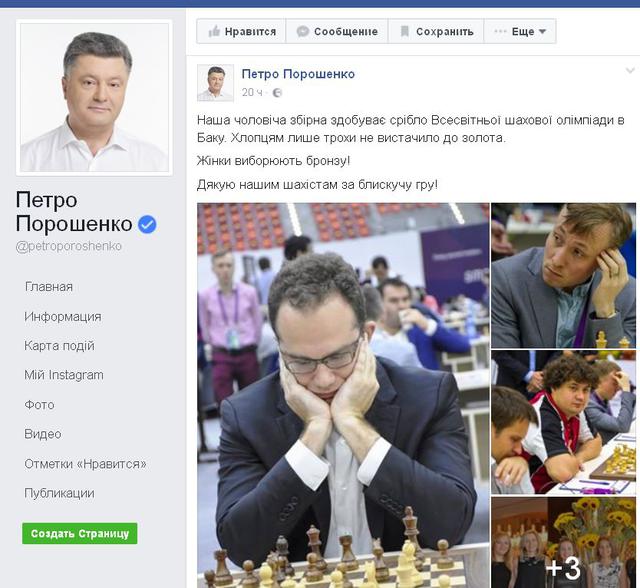Expand the Еще dropdown arrow
Screen dimensions: 640x588
pyautogui.click(x=542, y=31)
